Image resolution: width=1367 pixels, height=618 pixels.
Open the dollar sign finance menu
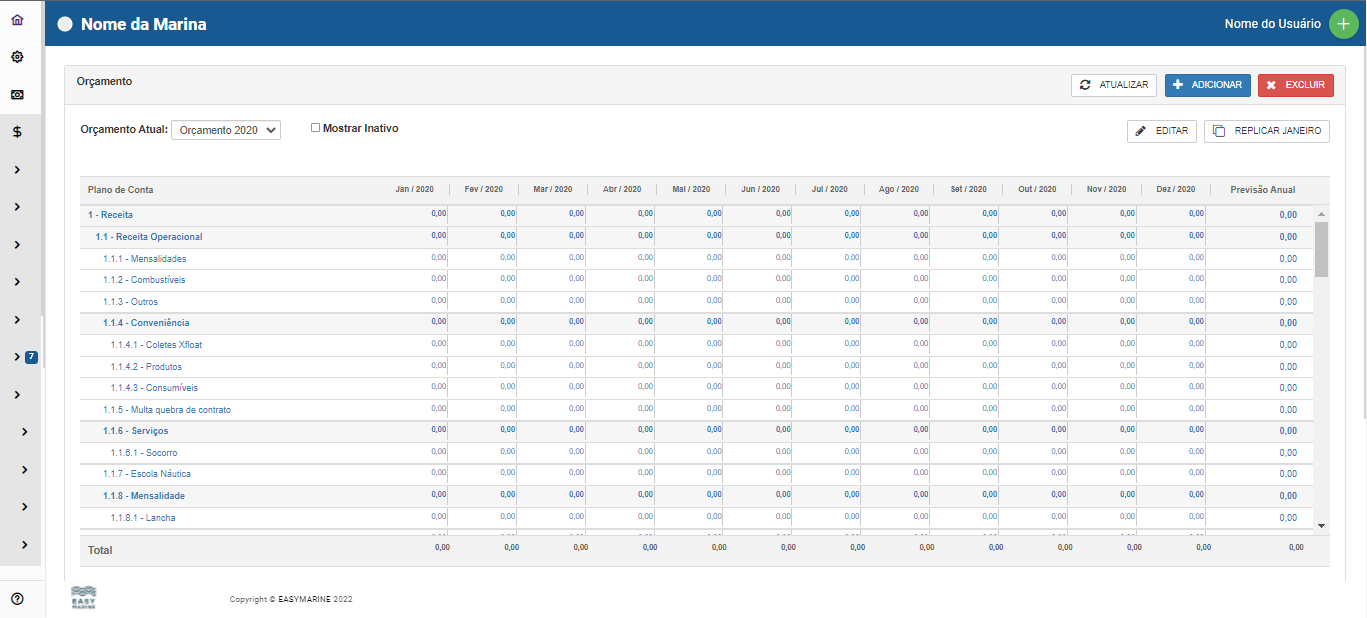17,132
